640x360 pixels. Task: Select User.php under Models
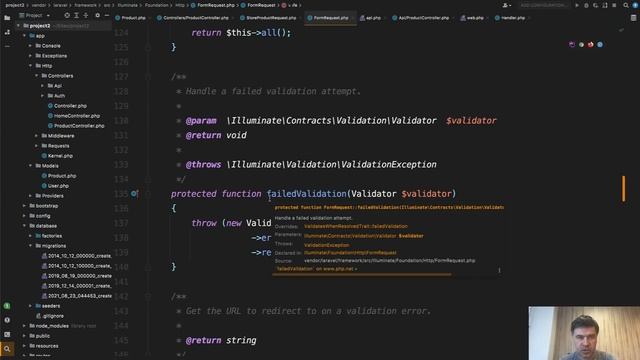click(x=55, y=186)
